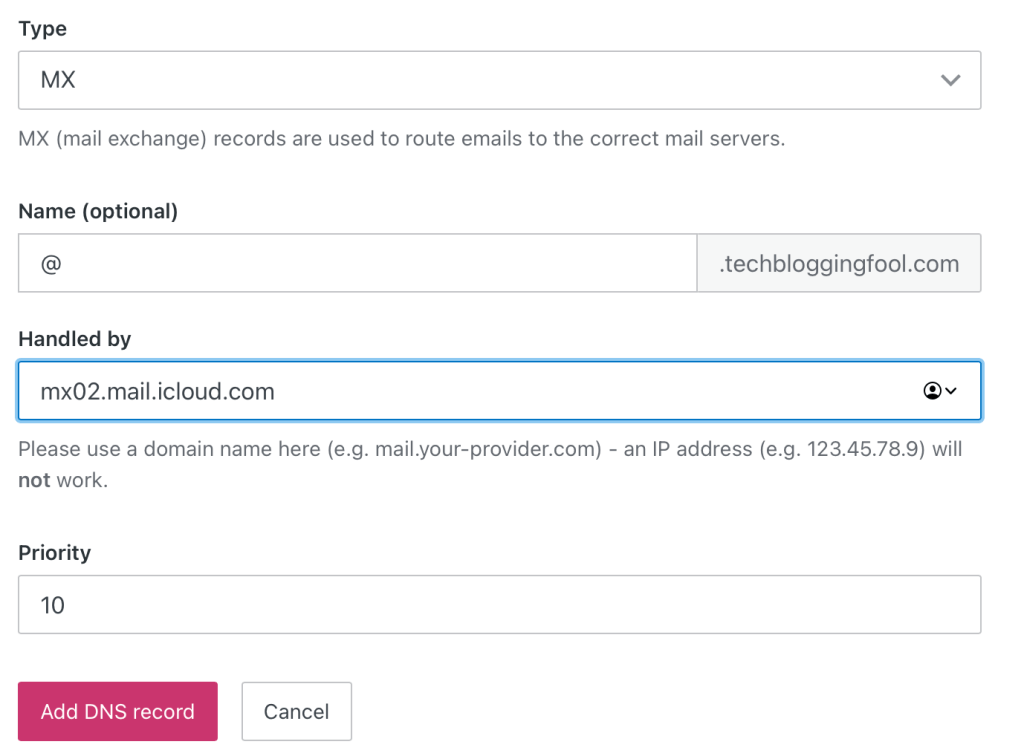The image size is (1024, 753).
Task: Click the .techbloggingfool.com domain suffix box
Action: coord(839,264)
